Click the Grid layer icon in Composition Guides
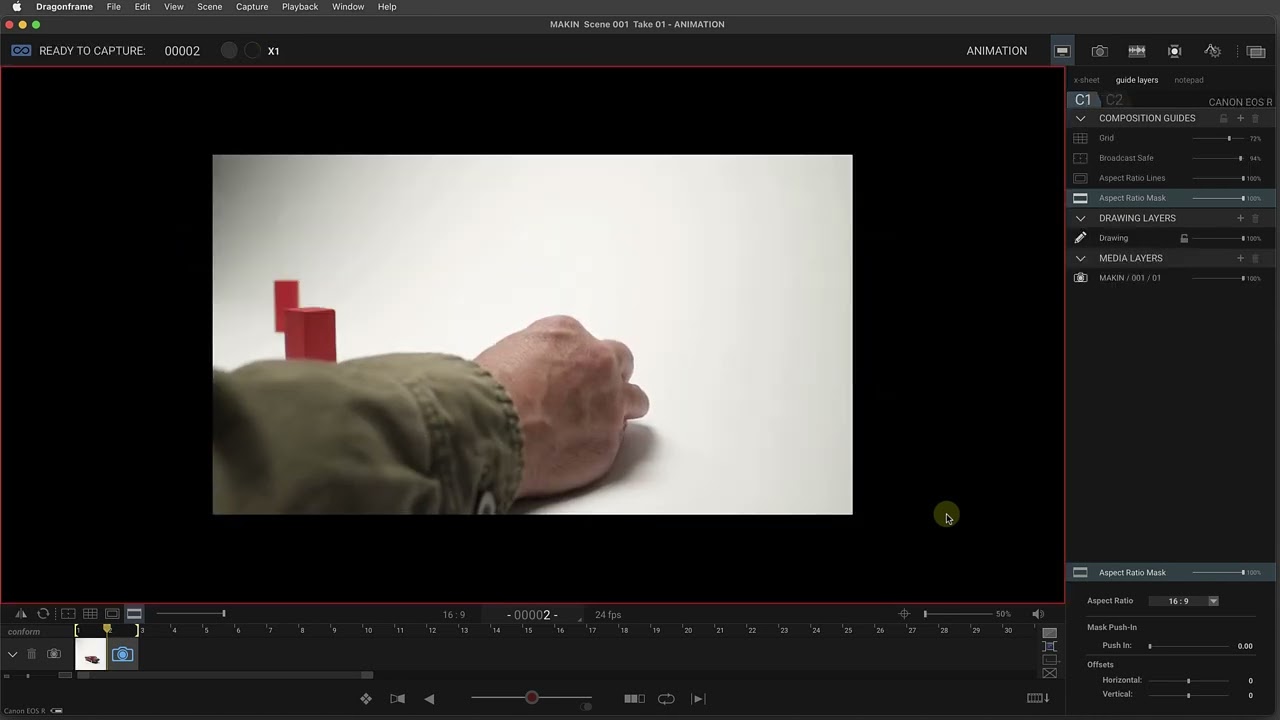Image resolution: width=1280 pixels, height=720 pixels. coord(1080,138)
